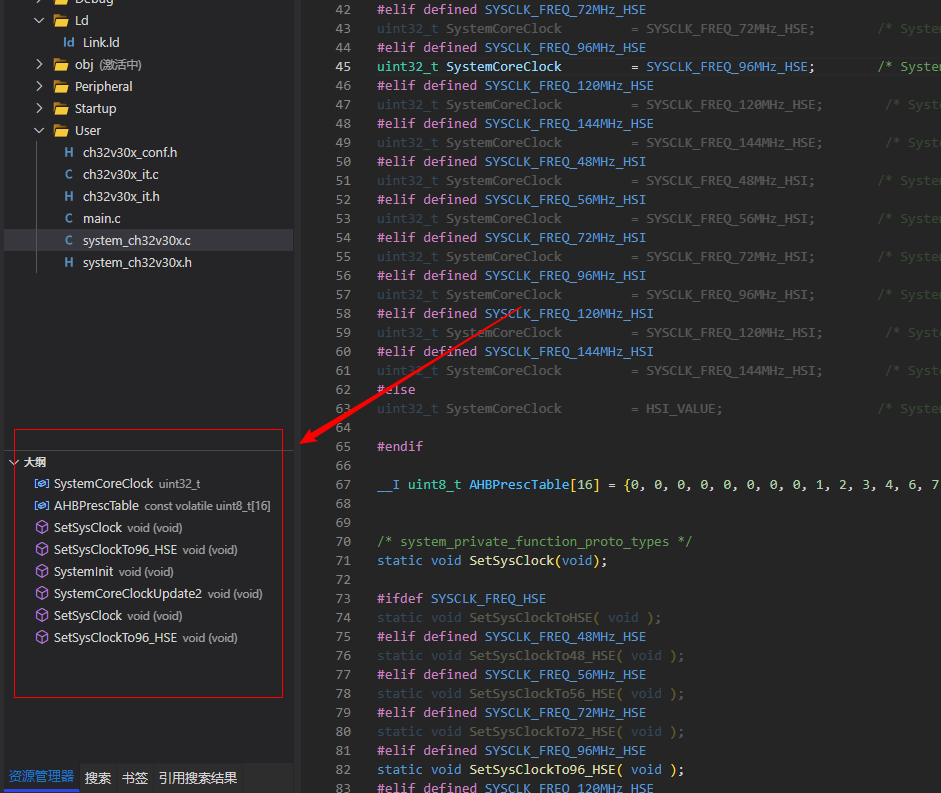Switch to the 书签 tab

click(135, 778)
